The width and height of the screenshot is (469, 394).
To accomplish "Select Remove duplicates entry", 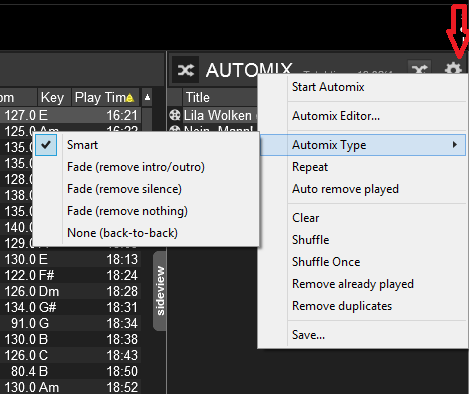I will point(362,306).
